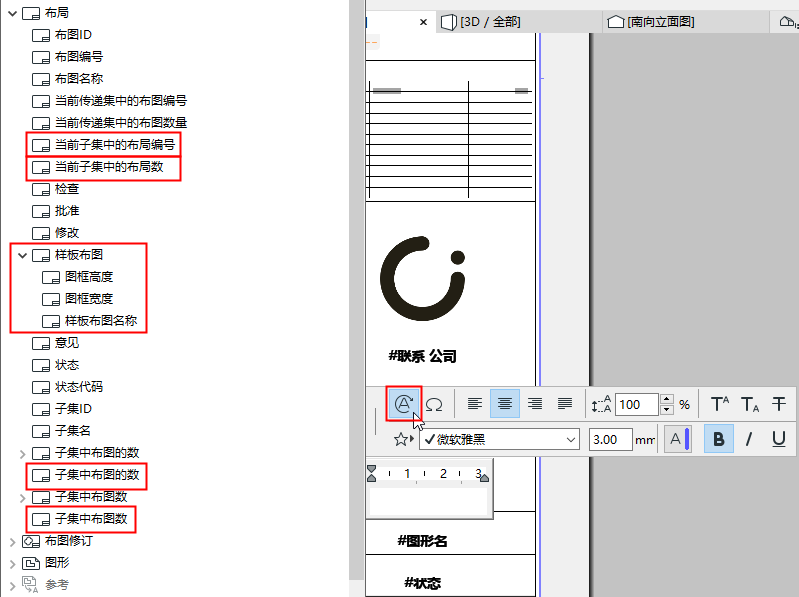799x597 pixels.
Task: Open the Insert Symbol (Ω) tool
Action: [434, 404]
